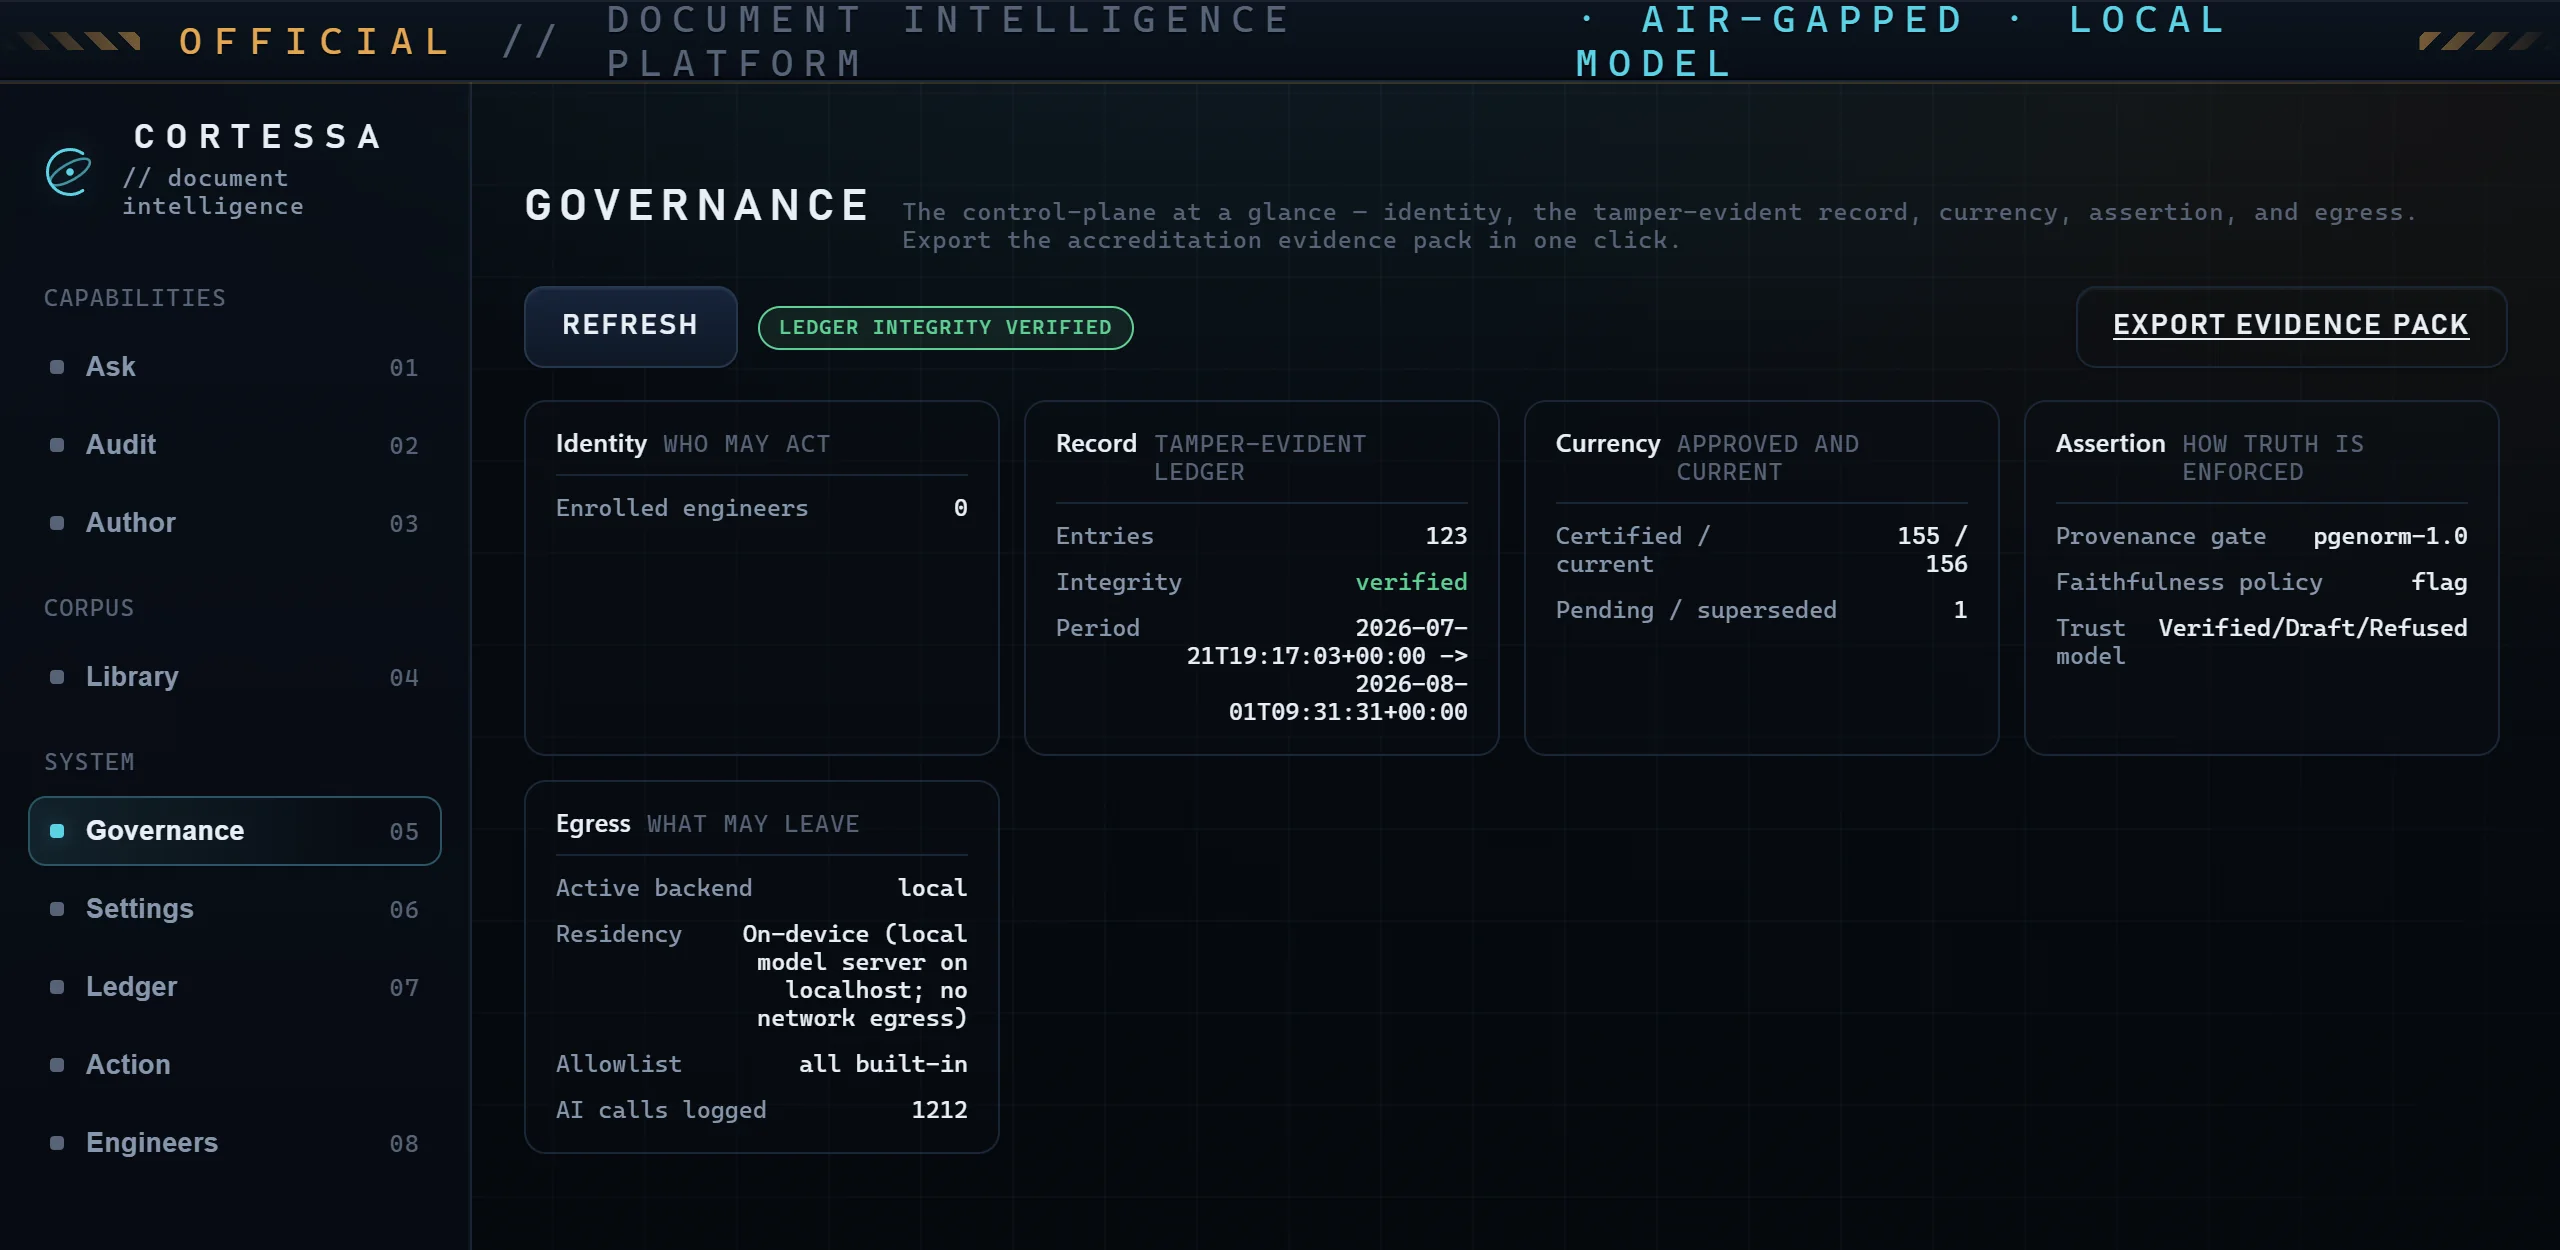Screen dimensions: 2560x1250
Task: Click the Allowlist 'all built-in' value
Action: click(x=883, y=1064)
